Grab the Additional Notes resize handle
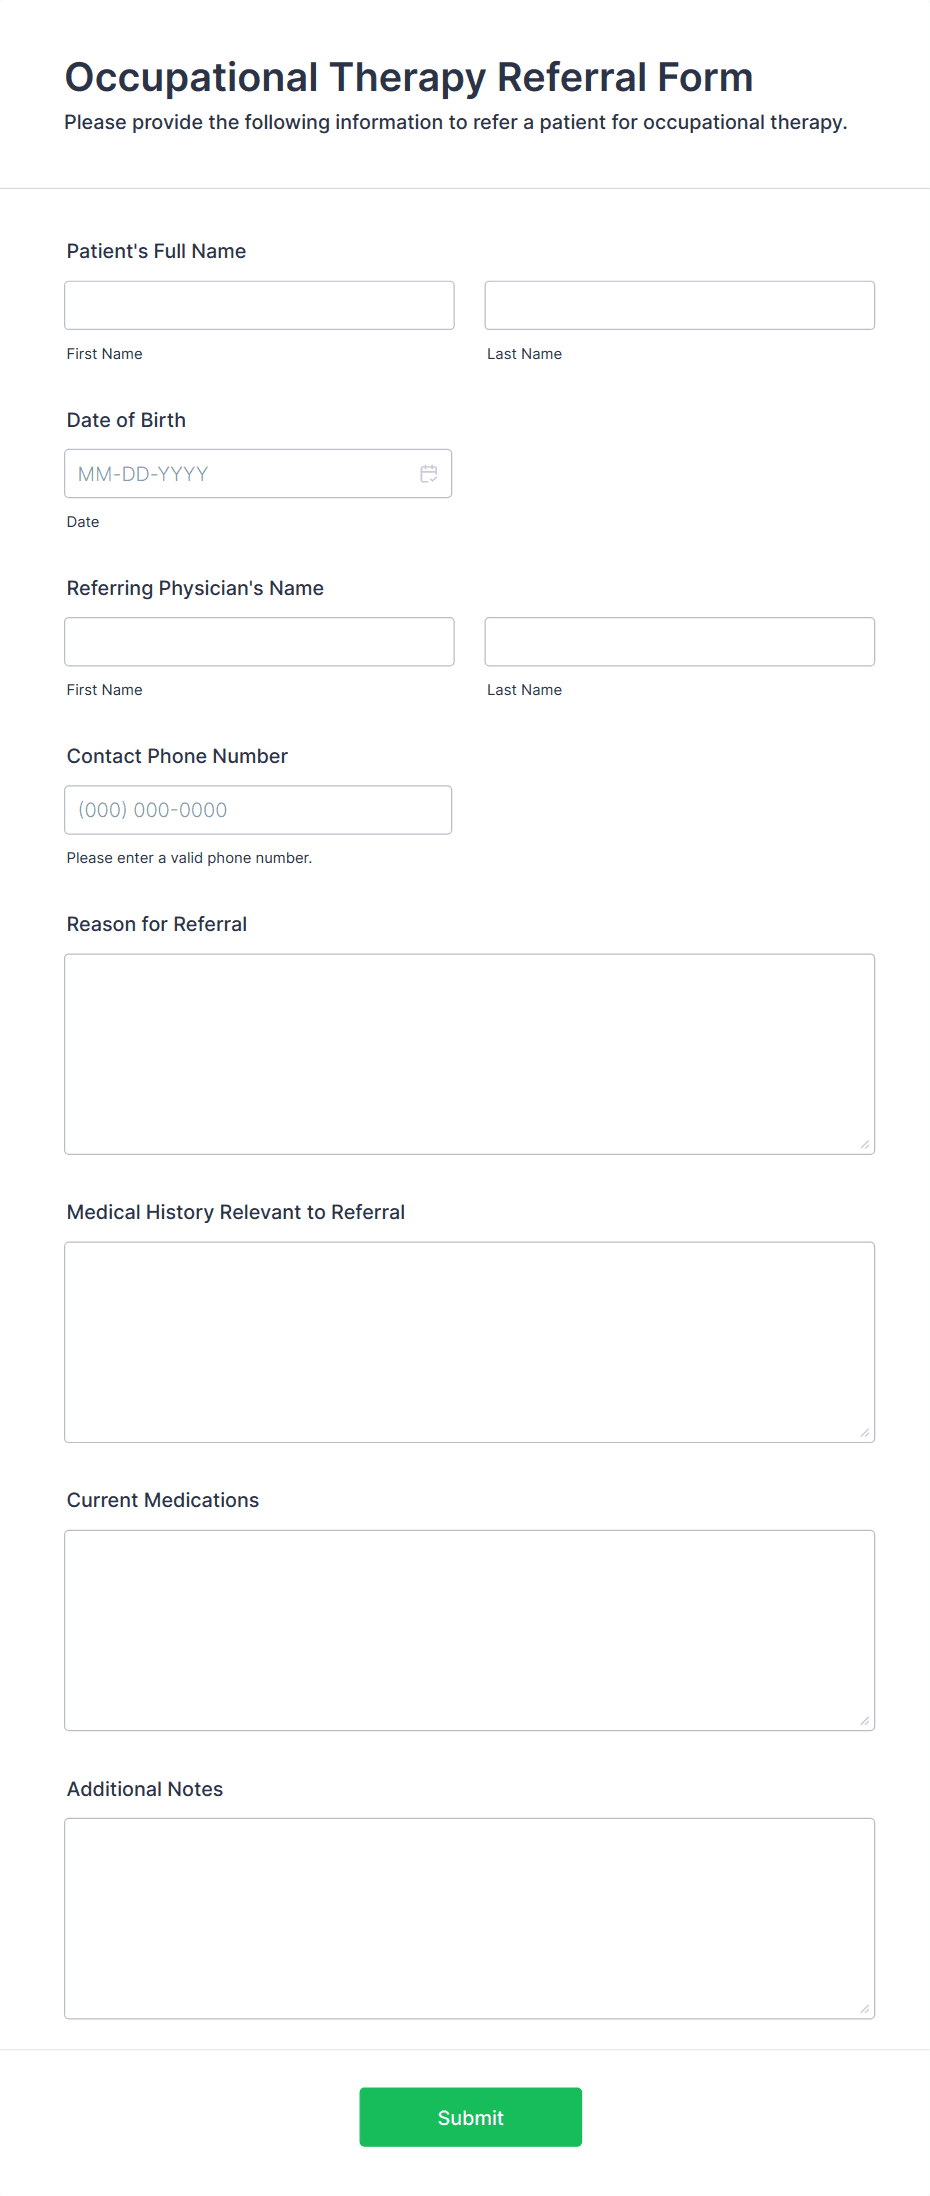The height and width of the screenshot is (2196, 930). click(x=865, y=2009)
